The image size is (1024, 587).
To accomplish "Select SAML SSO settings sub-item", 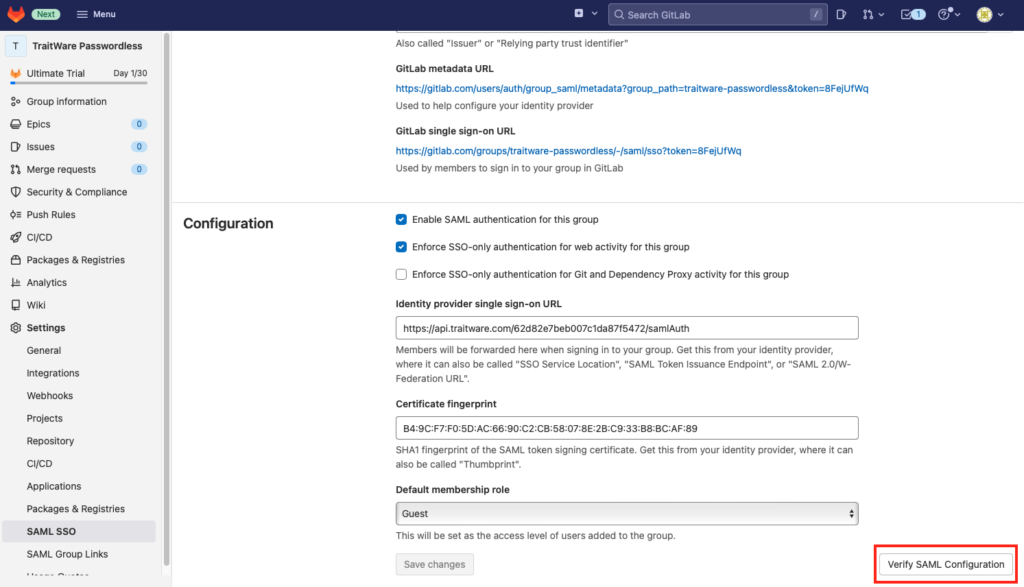I will (79, 531).
